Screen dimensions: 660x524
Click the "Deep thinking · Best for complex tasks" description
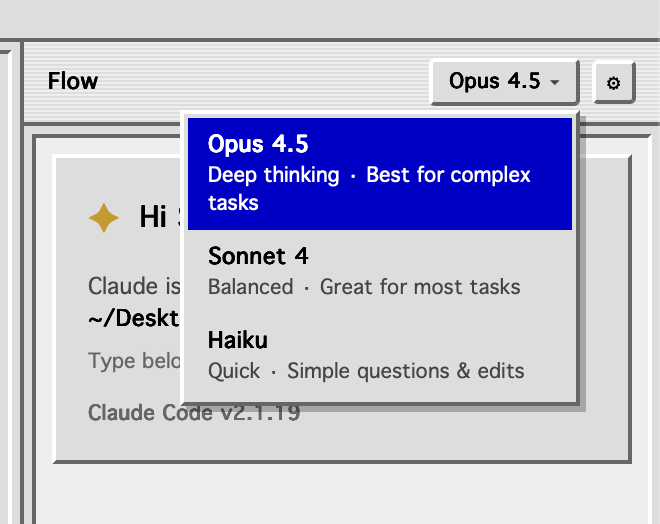tap(369, 189)
